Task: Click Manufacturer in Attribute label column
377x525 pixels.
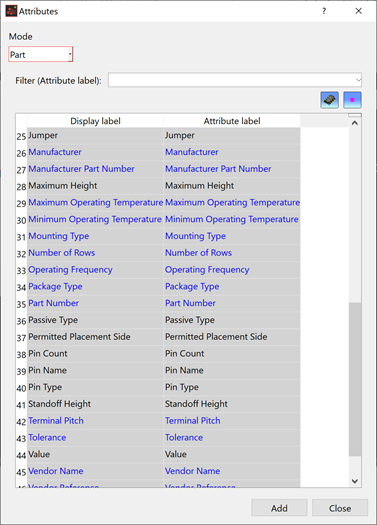Action: click(x=232, y=152)
